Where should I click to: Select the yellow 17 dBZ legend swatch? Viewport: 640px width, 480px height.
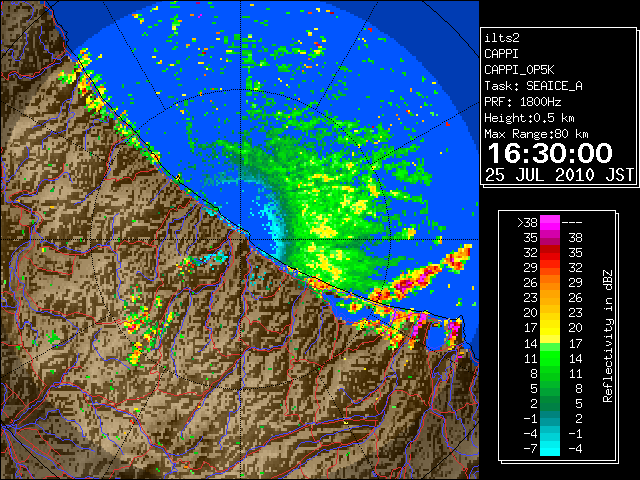(x=550, y=328)
